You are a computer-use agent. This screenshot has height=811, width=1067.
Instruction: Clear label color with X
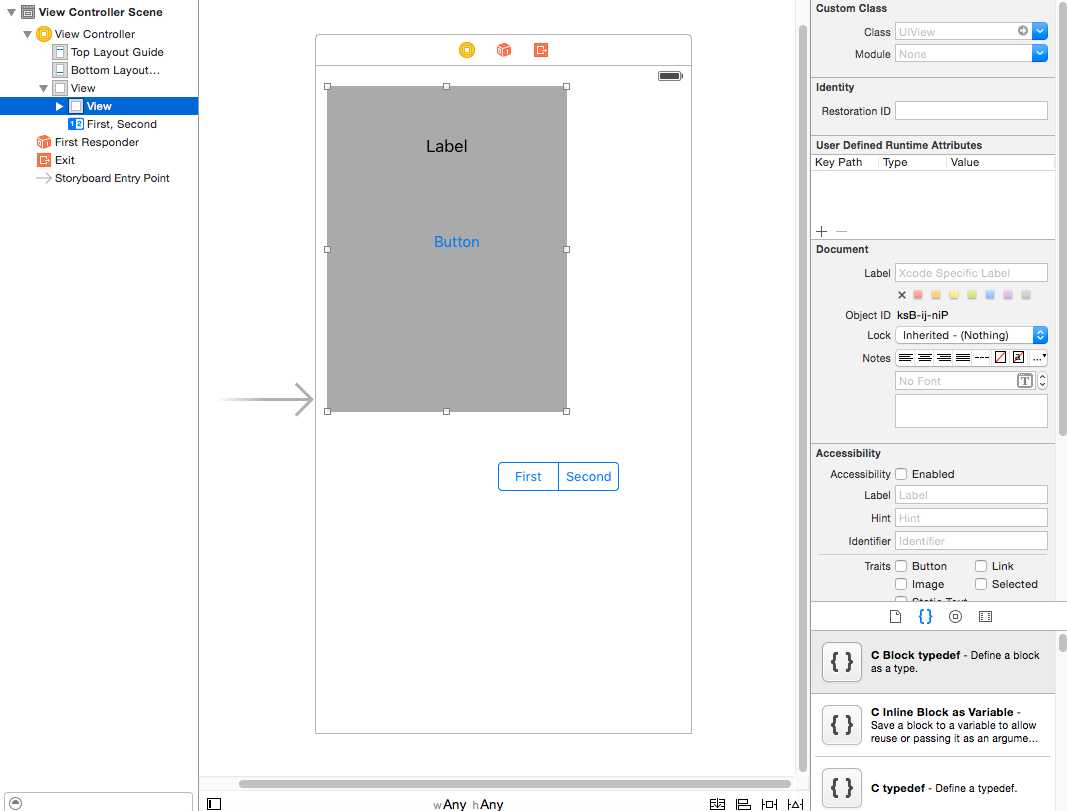click(x=902, y=295)
